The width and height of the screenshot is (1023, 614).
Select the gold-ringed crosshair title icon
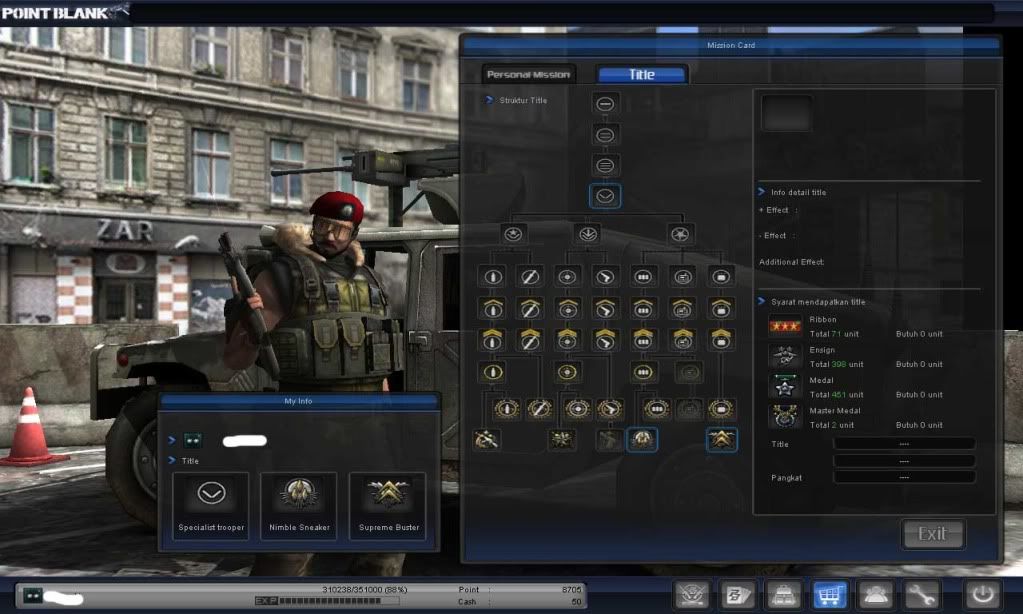click(x=567, y=373)
